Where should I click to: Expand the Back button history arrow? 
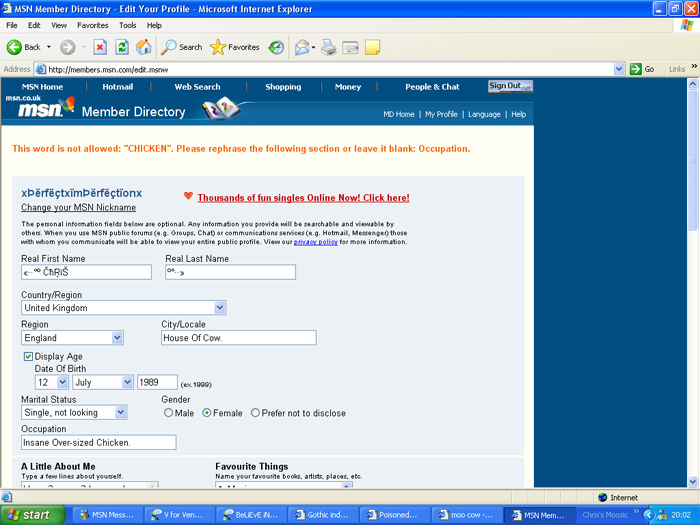49,47
